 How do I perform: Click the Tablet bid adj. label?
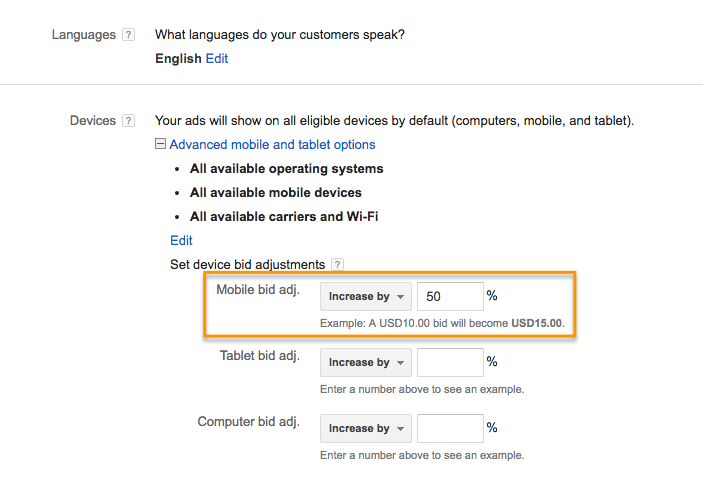[x=260, y=356]
